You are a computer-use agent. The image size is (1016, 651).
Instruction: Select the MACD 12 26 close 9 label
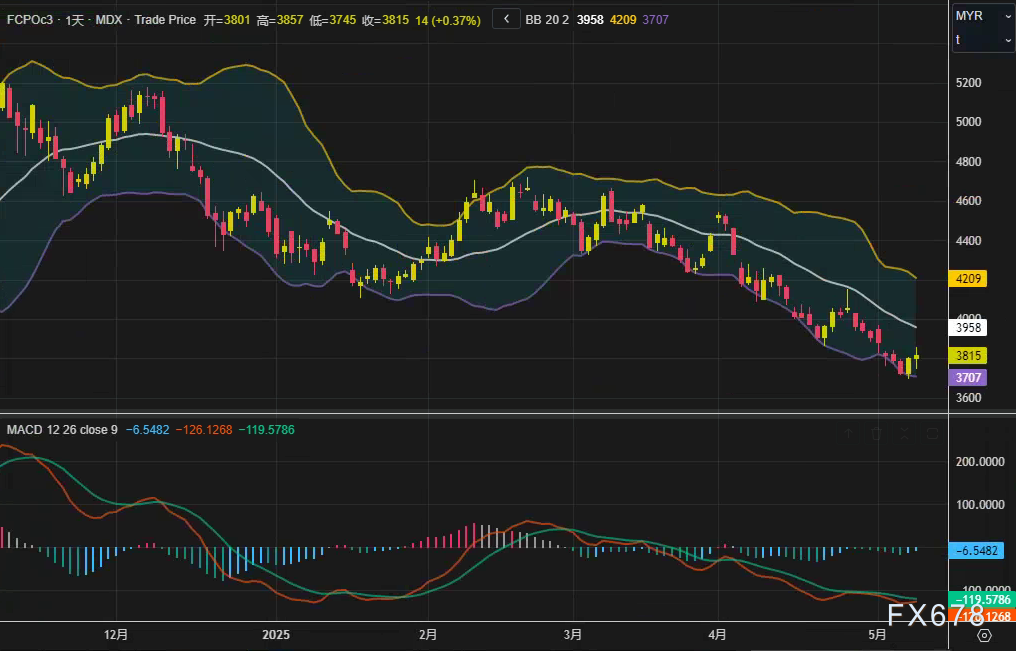[x=62, y=430]
